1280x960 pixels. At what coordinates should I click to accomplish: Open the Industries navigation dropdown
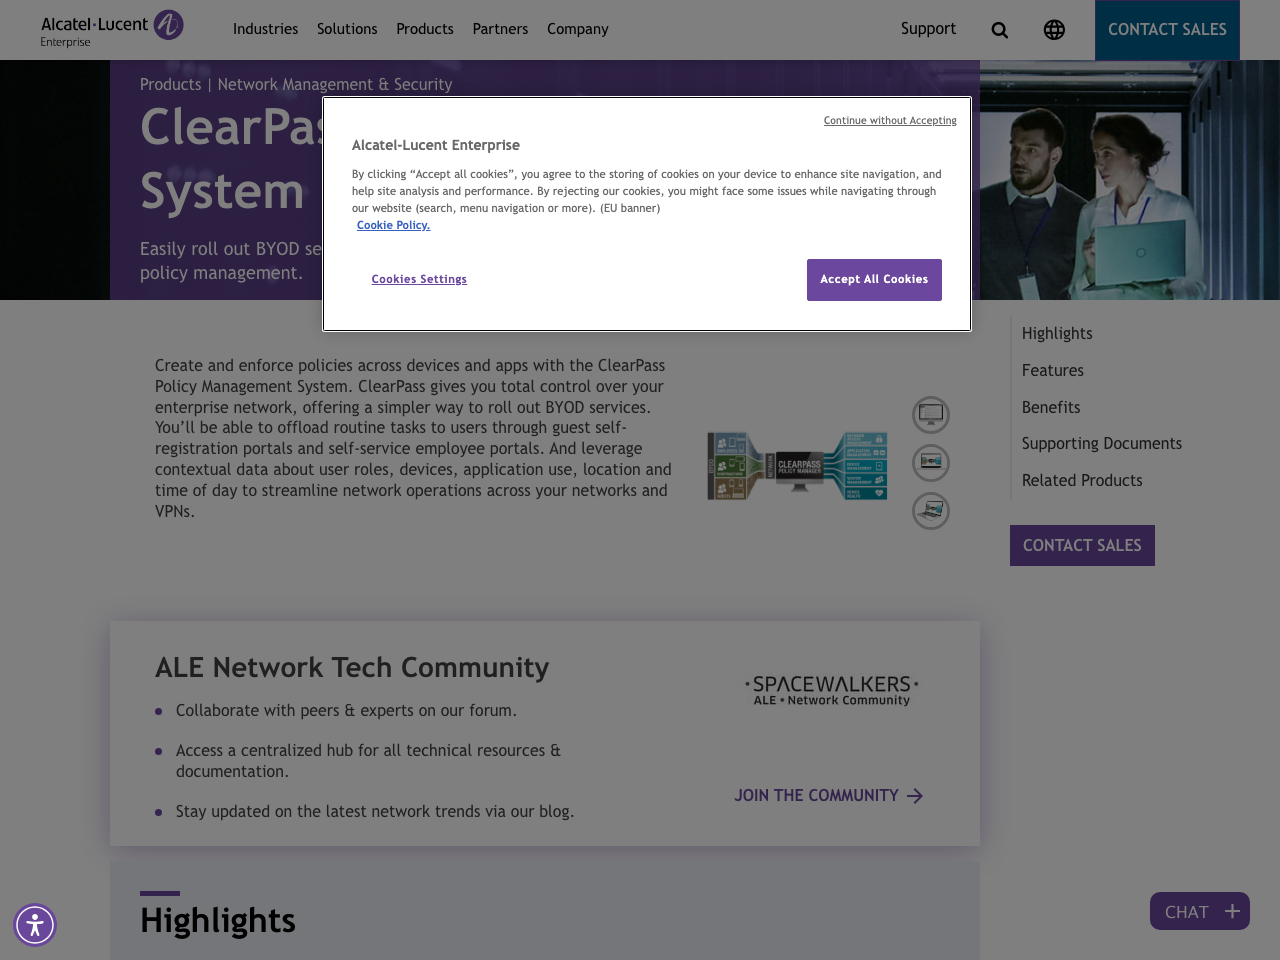click(x=264, y=28)
